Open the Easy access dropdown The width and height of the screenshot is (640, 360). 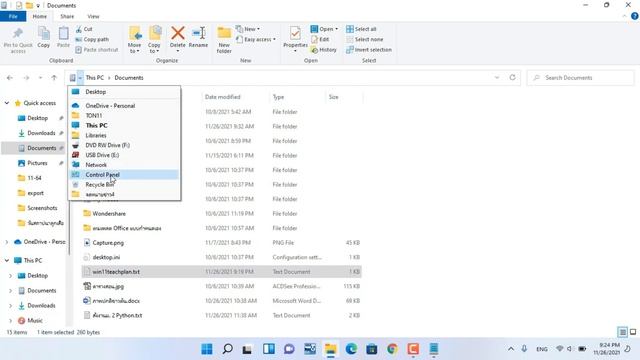pyautogui.click(x=256, y=39)
